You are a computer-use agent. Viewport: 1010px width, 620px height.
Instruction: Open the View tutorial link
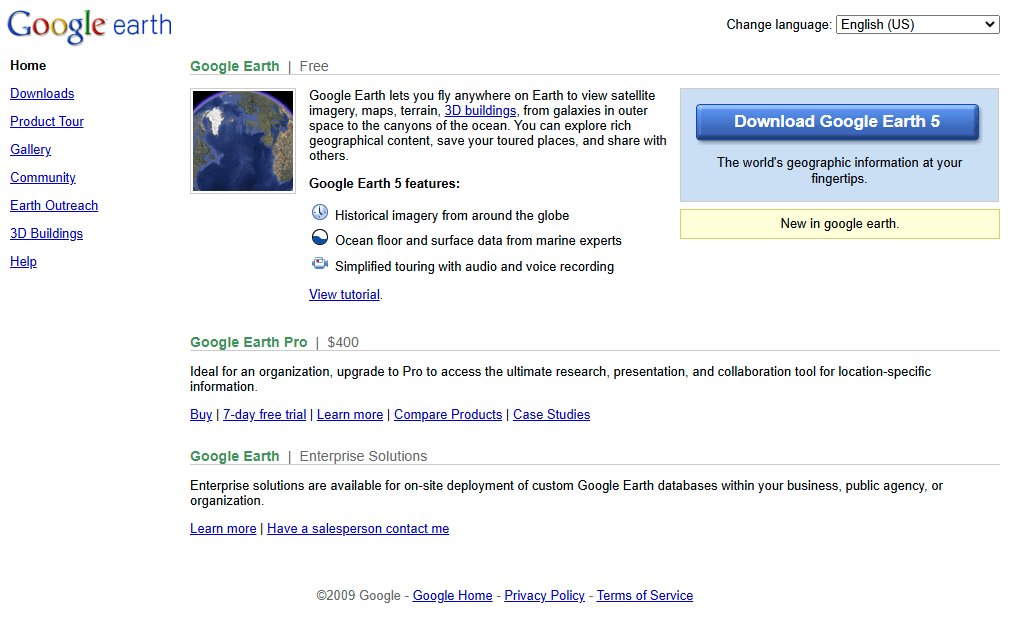pos(344,294)
